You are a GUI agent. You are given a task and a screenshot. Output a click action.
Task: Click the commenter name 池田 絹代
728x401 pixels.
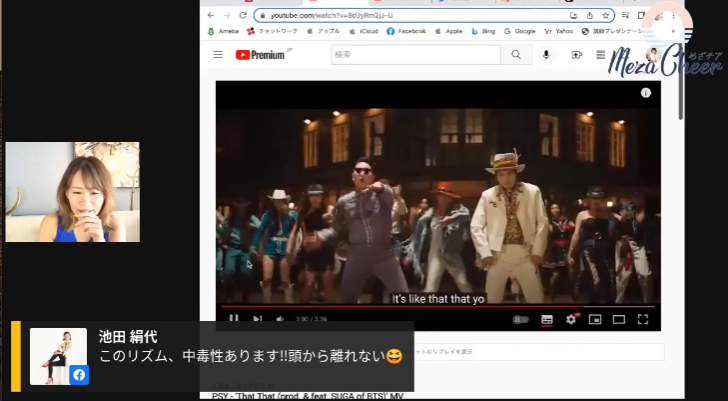128,337
